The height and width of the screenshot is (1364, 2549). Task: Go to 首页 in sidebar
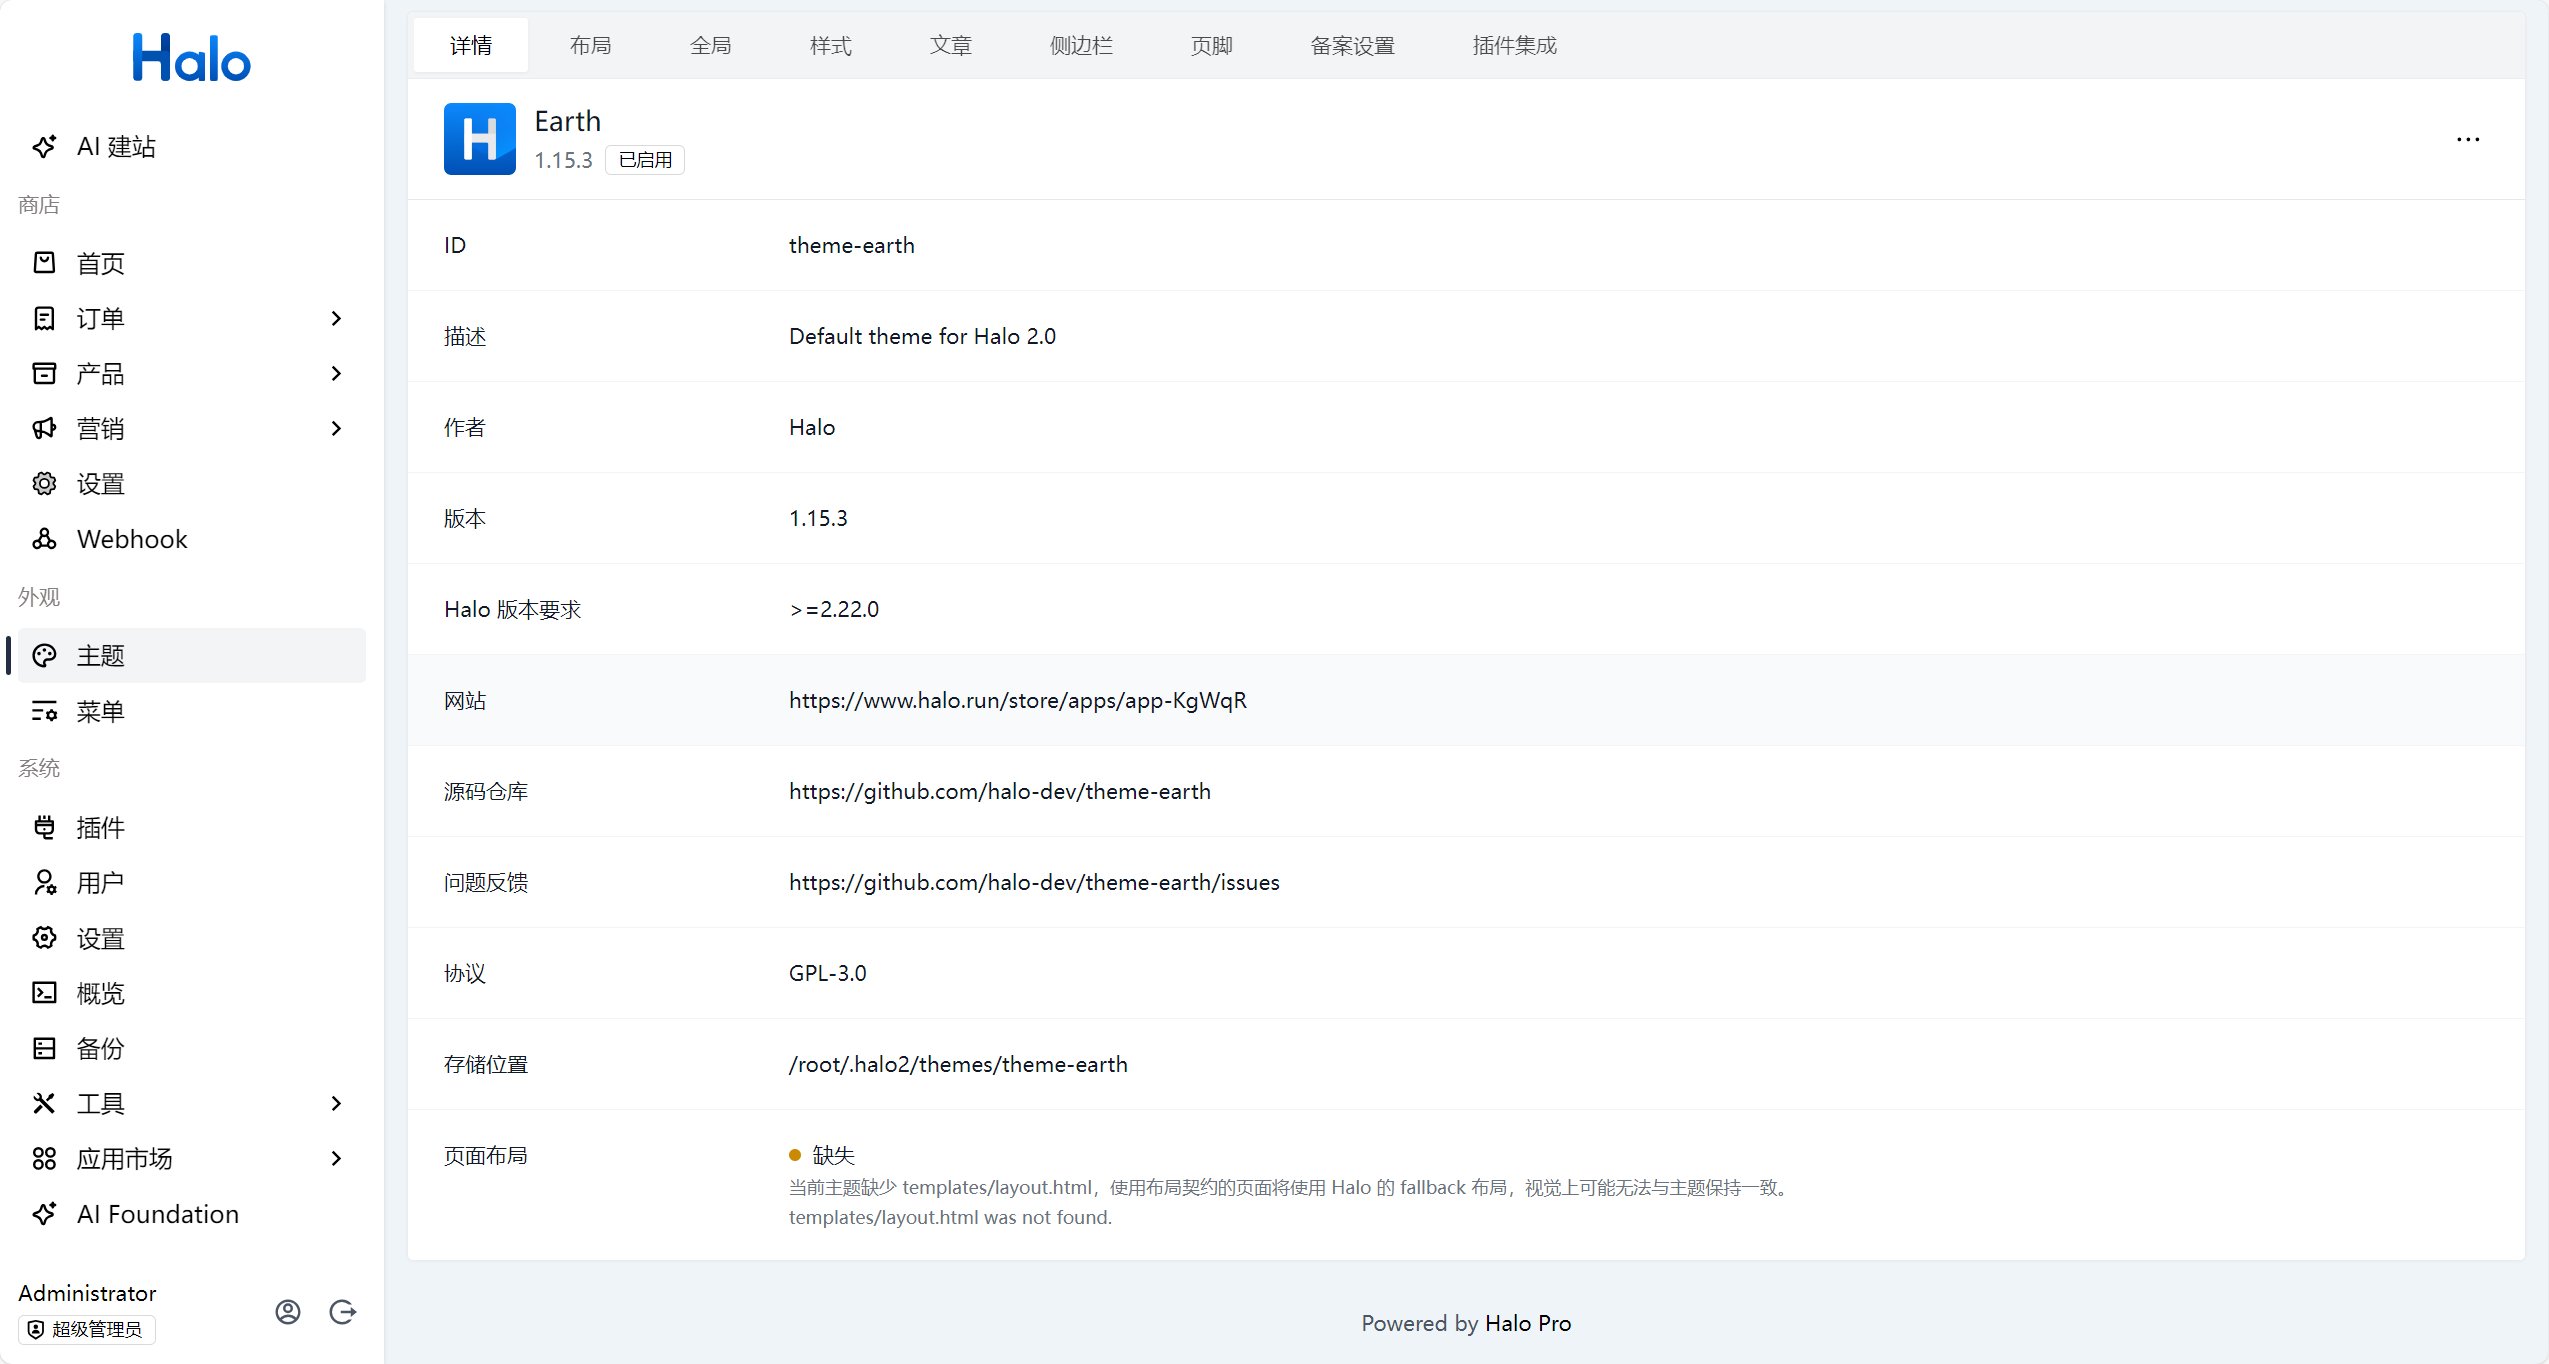point(192,263)
